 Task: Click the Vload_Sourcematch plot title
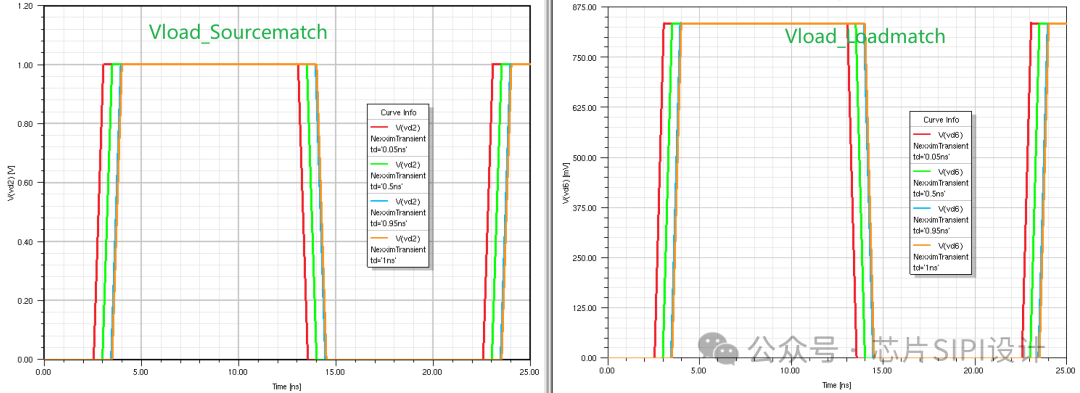238,32
